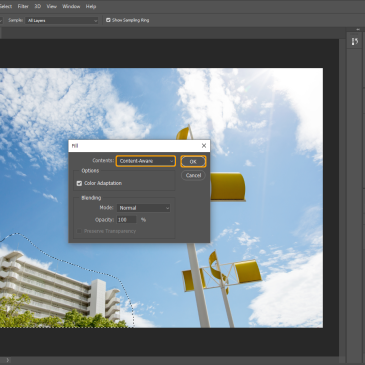
Task: Open the Contents dropdown showing Content-Aware
Action: (146, 161)
